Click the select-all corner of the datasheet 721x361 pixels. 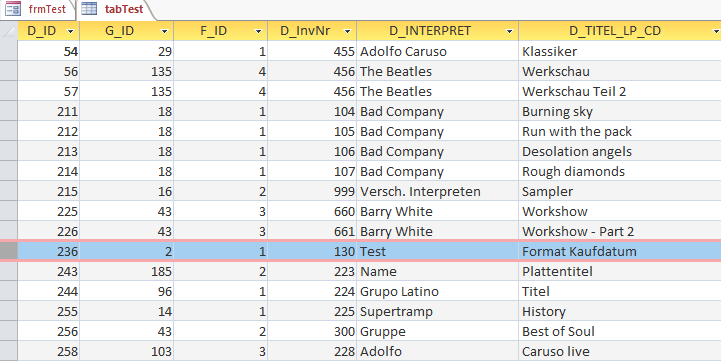pos(9,31)
